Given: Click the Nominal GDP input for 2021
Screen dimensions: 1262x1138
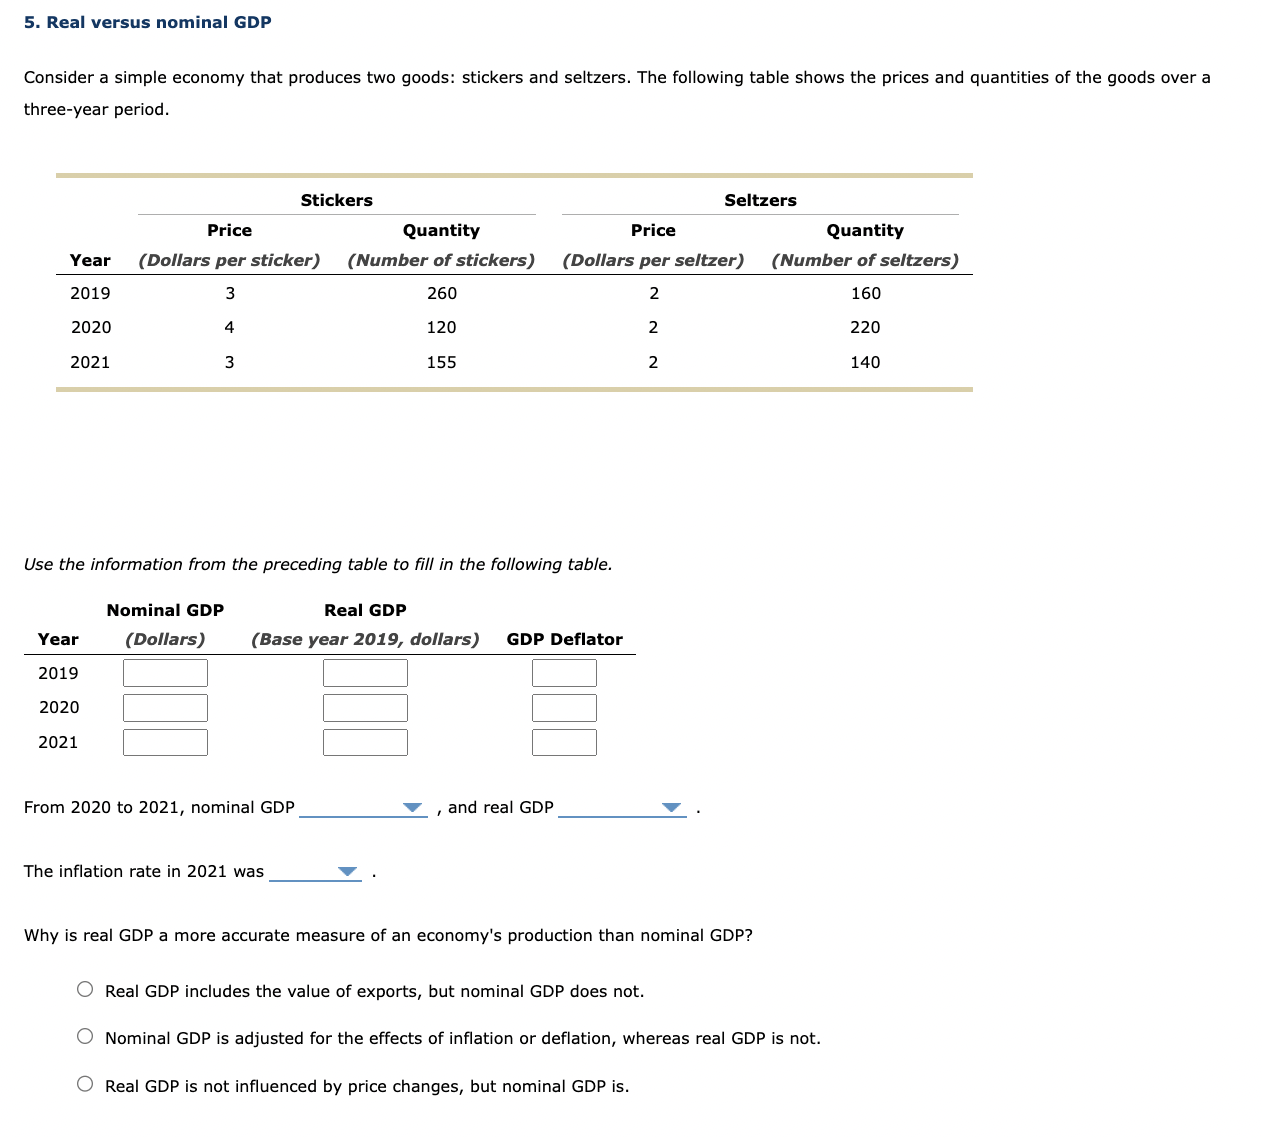Looking at the screenshot, I should click(x=165, y=742).
